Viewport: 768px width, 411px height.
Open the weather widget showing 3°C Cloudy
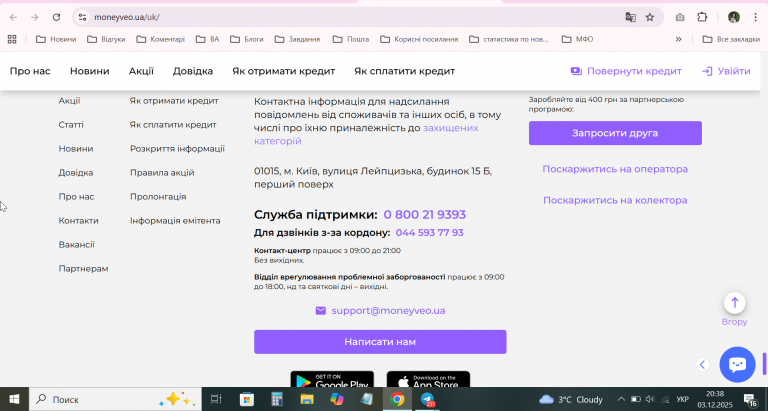[x=571, y=399]
